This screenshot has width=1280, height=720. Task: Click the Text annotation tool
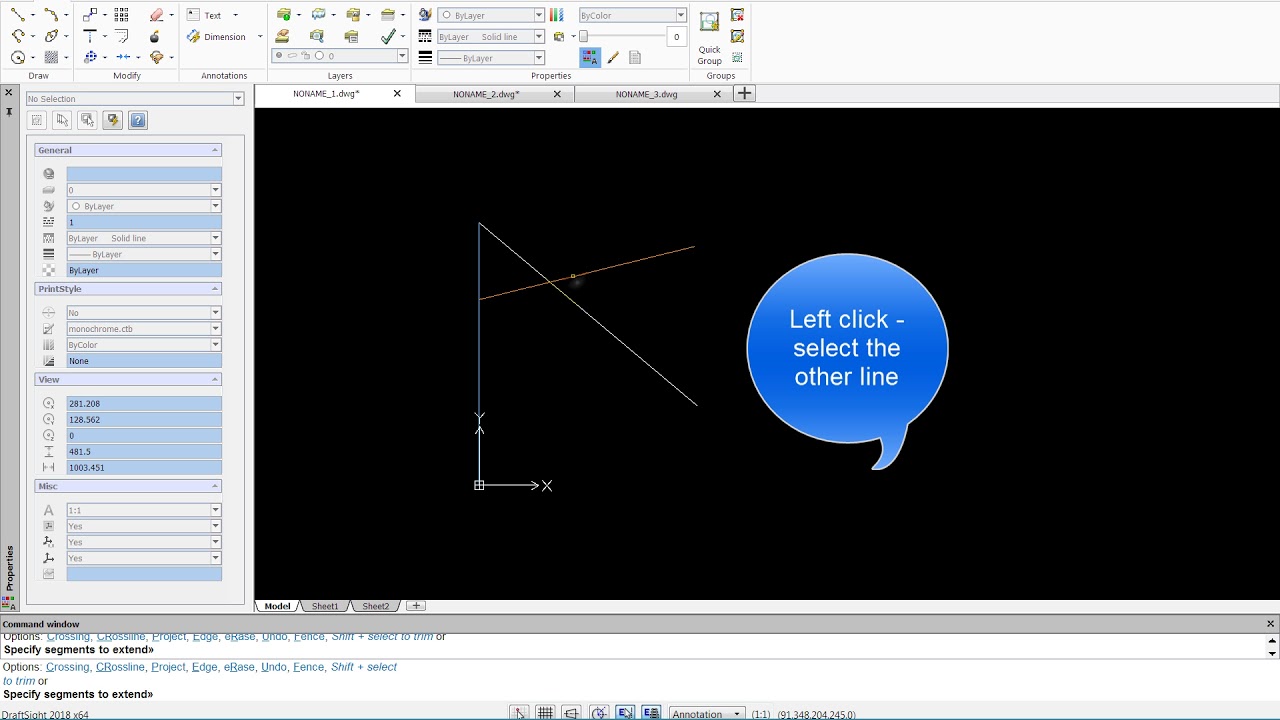(206, 15)
